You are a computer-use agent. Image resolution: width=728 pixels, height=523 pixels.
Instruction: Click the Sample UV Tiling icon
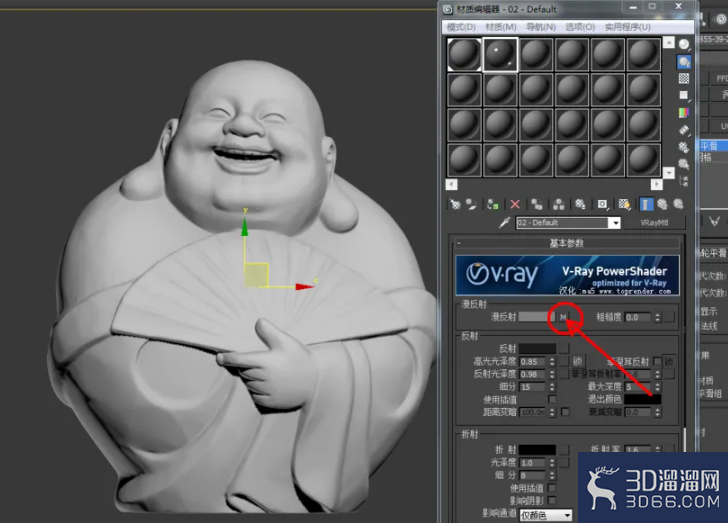684,95
